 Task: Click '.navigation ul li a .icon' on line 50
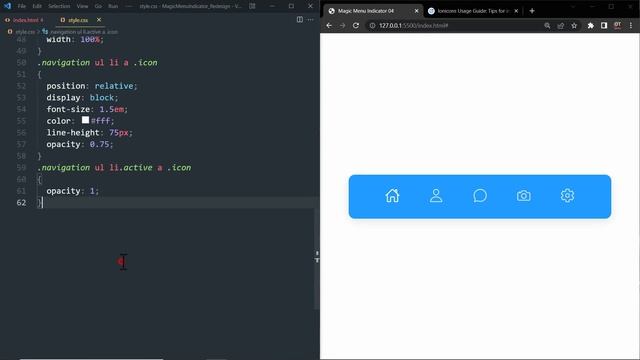(x=97, y=62)
